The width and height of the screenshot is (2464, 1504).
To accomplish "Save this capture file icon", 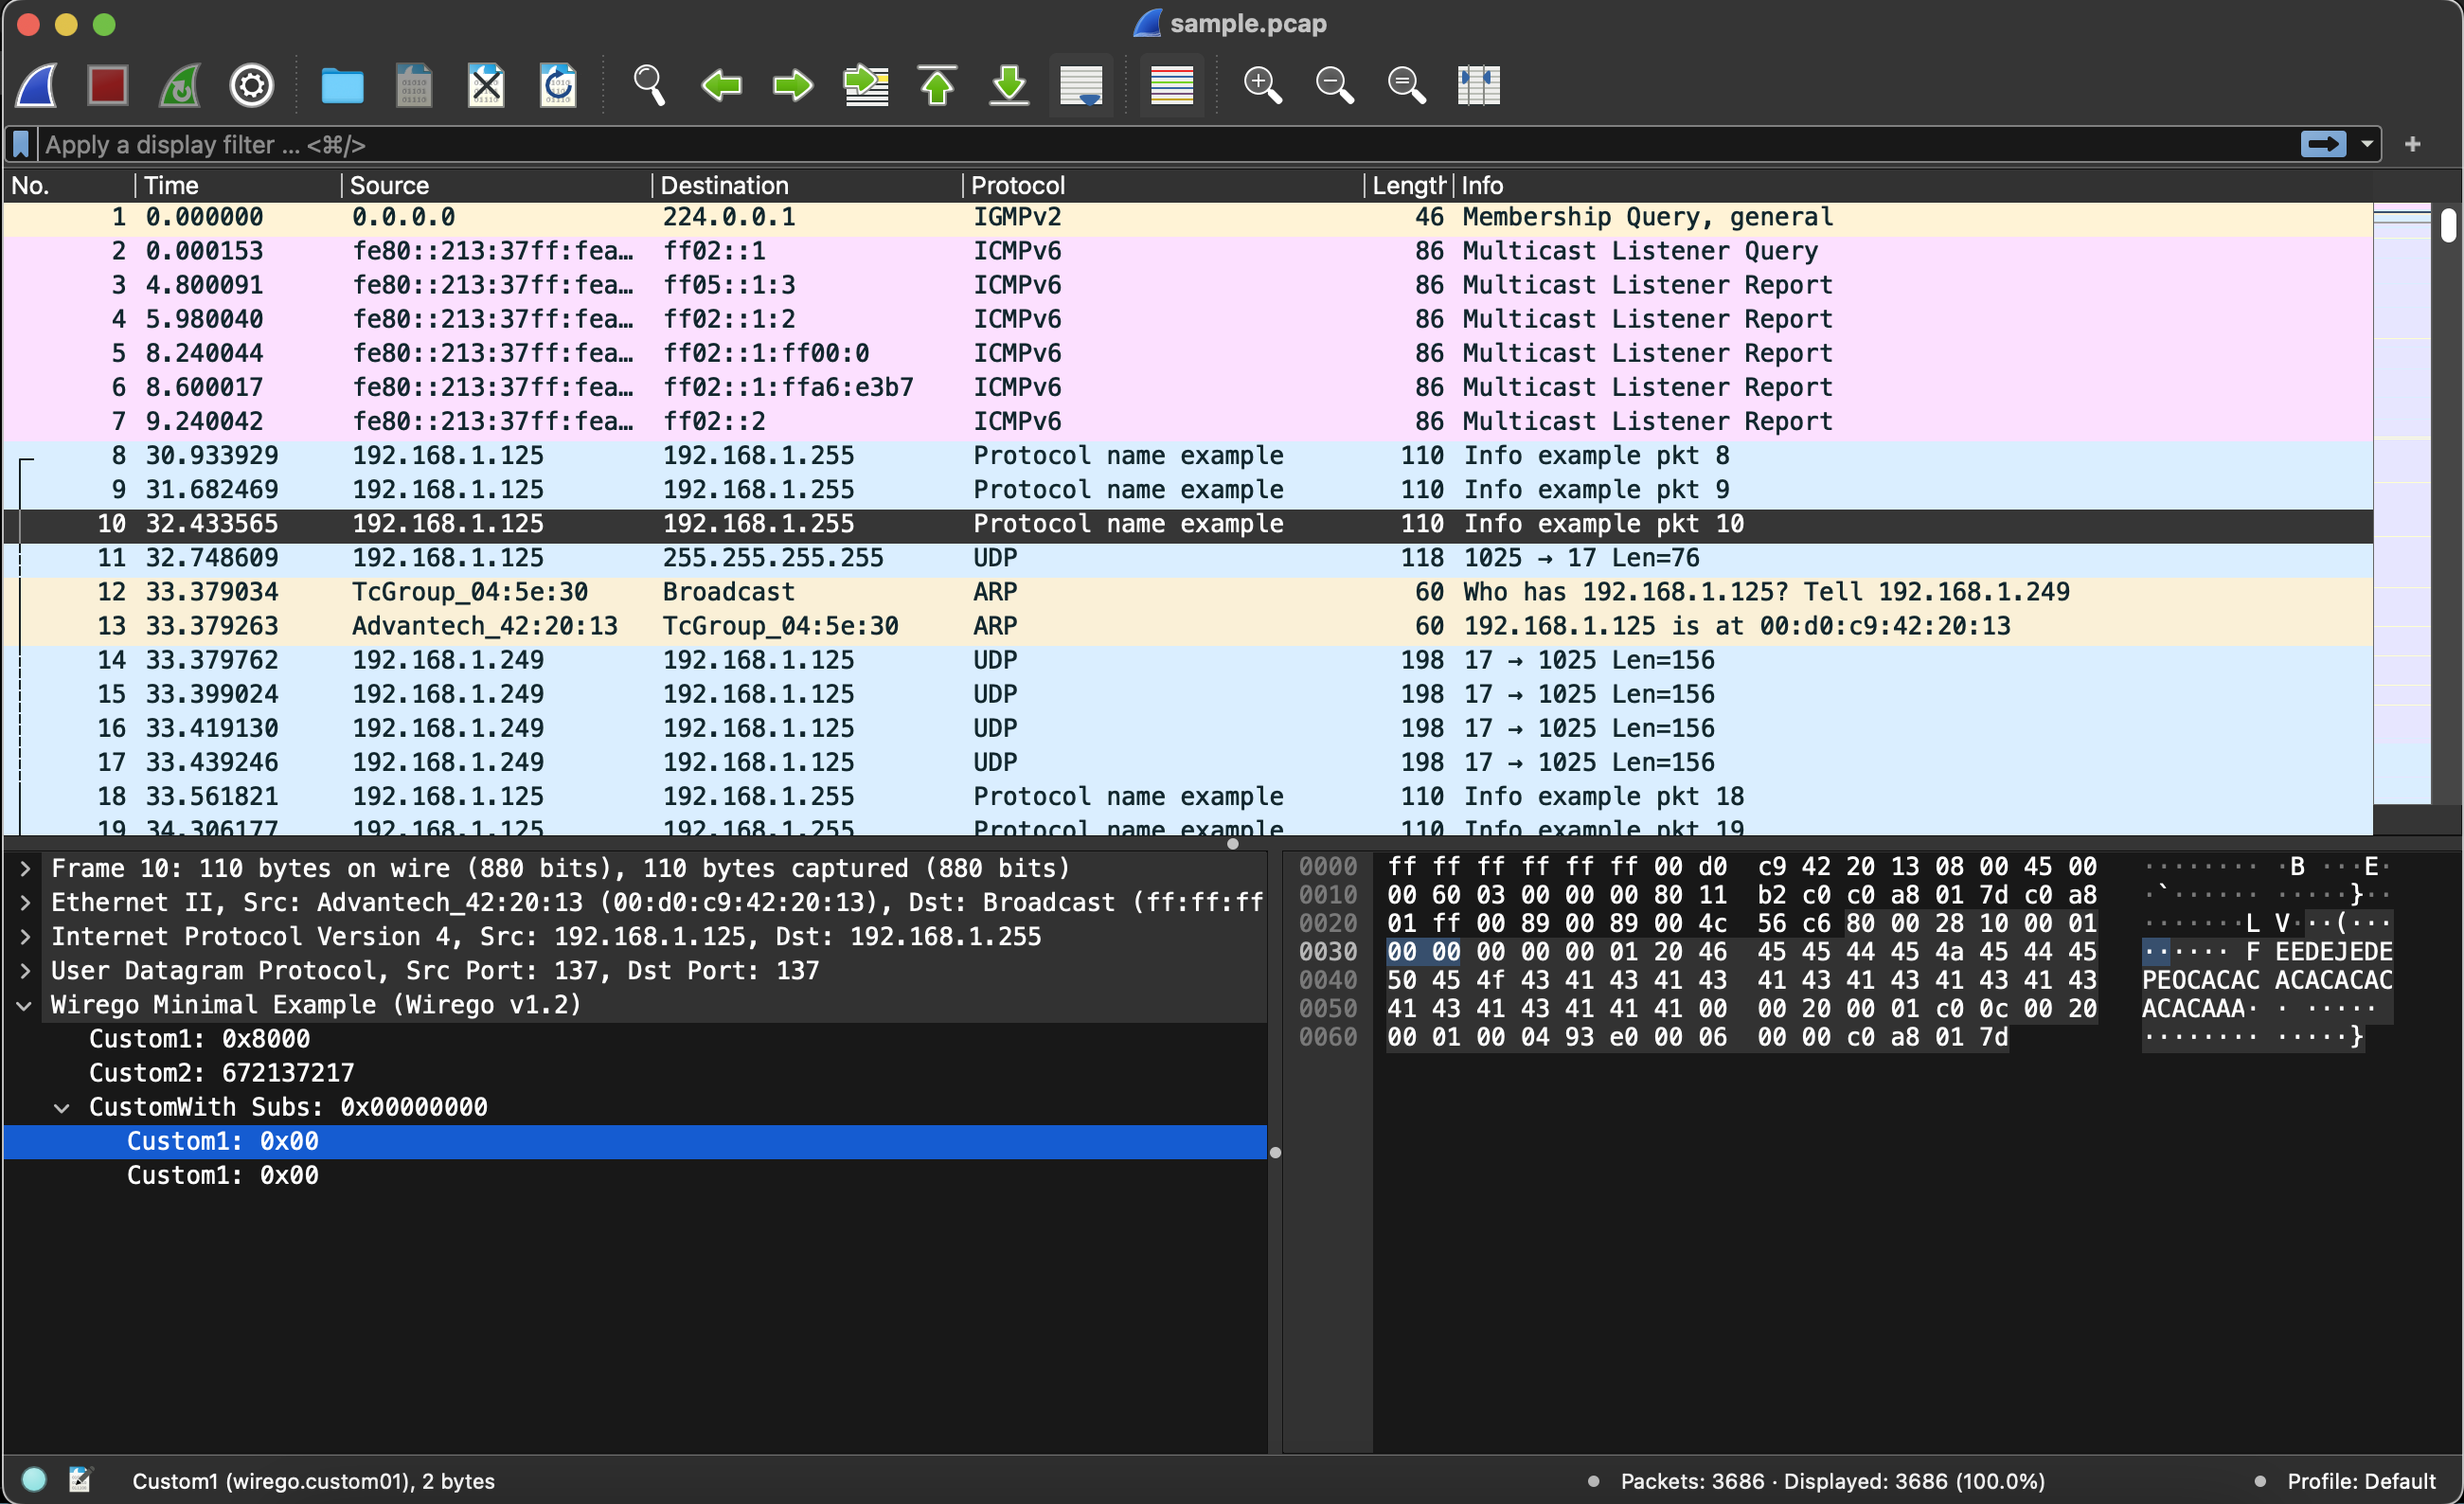I will click(x=414, y=85).
